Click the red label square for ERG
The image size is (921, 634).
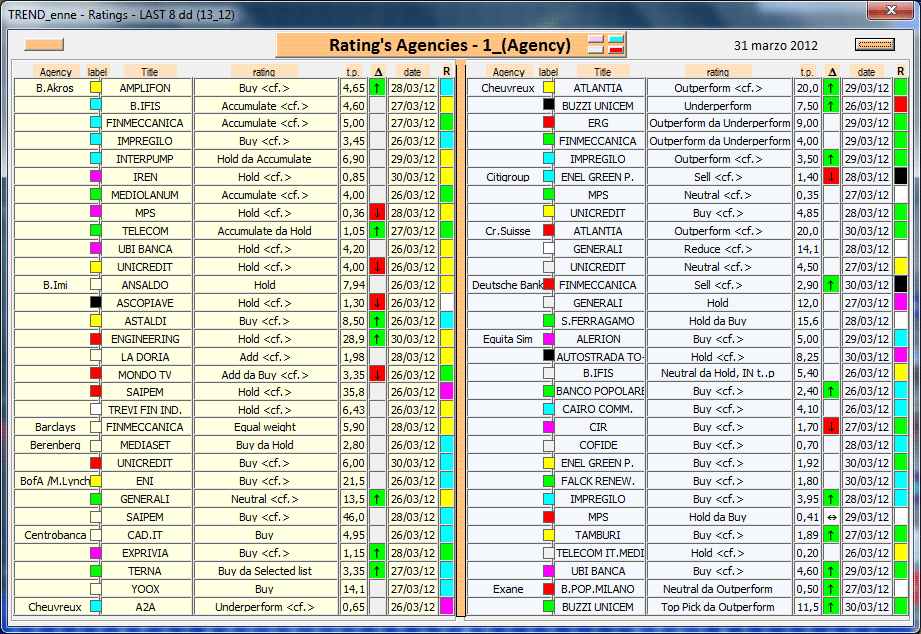(549, 122)
